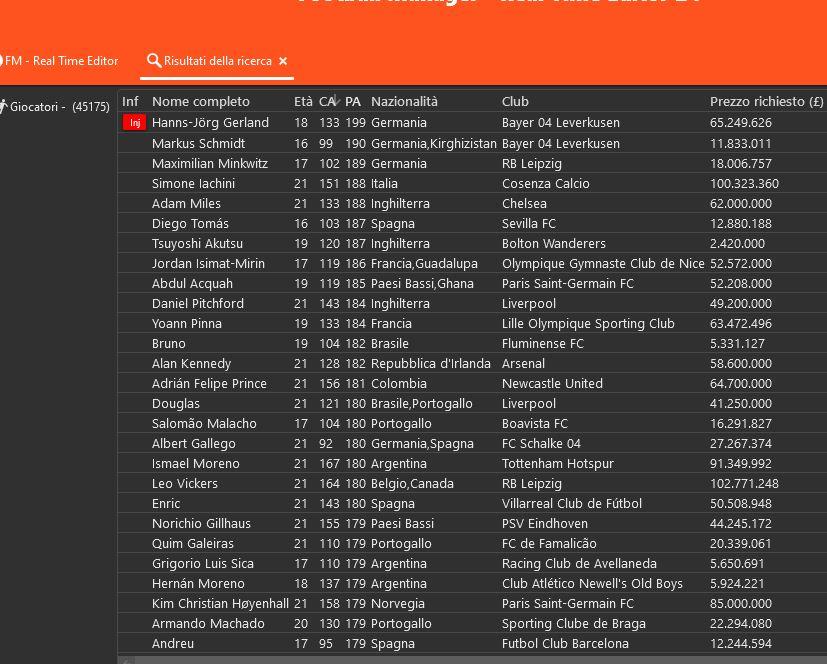Toggle the CA column sort arrow
This screenshot has width=827, height=664.
337,101
